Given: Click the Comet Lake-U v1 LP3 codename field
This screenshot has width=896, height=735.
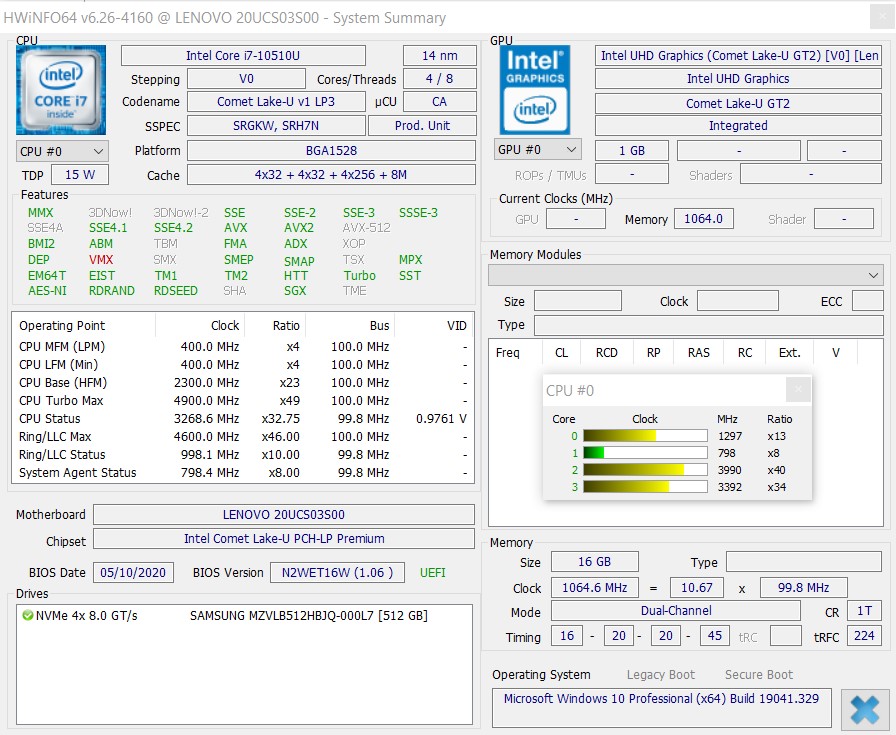Looking at the screenshot, I should point(276,102).
